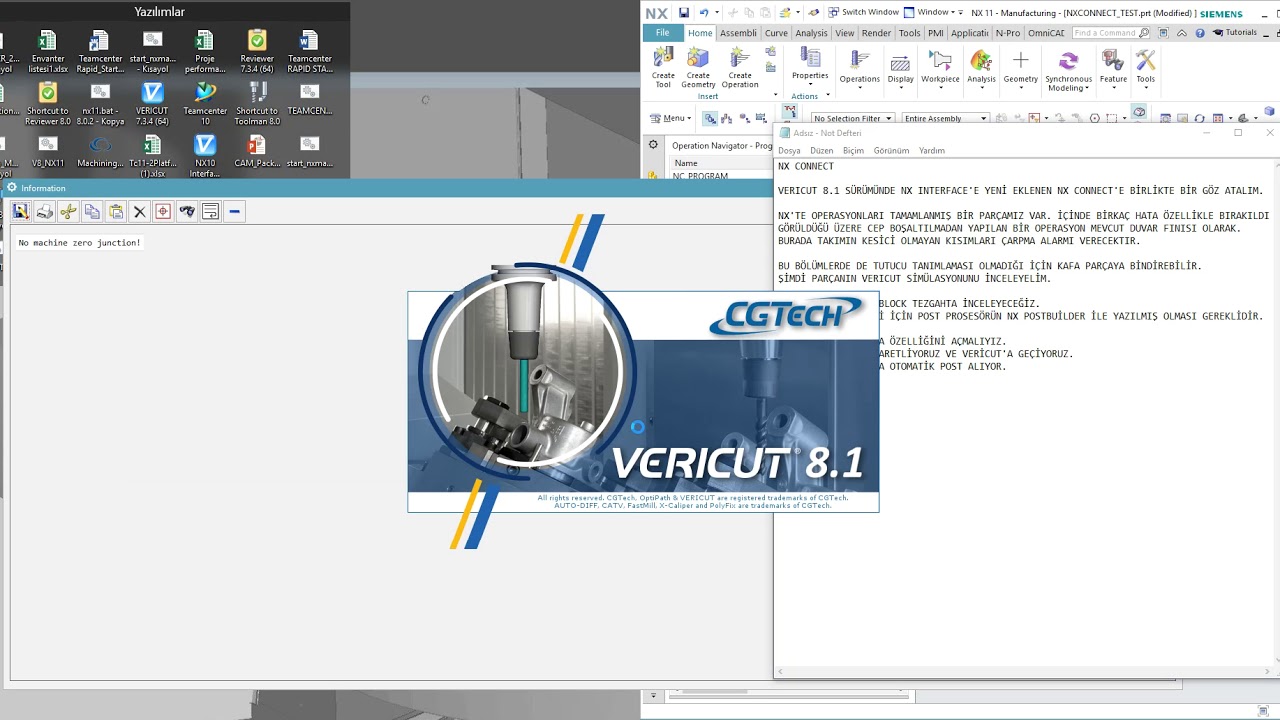This screenshot has height=720, width=1280.
Task: Click Switch Window in NX title bar
Action: [862, 12]
